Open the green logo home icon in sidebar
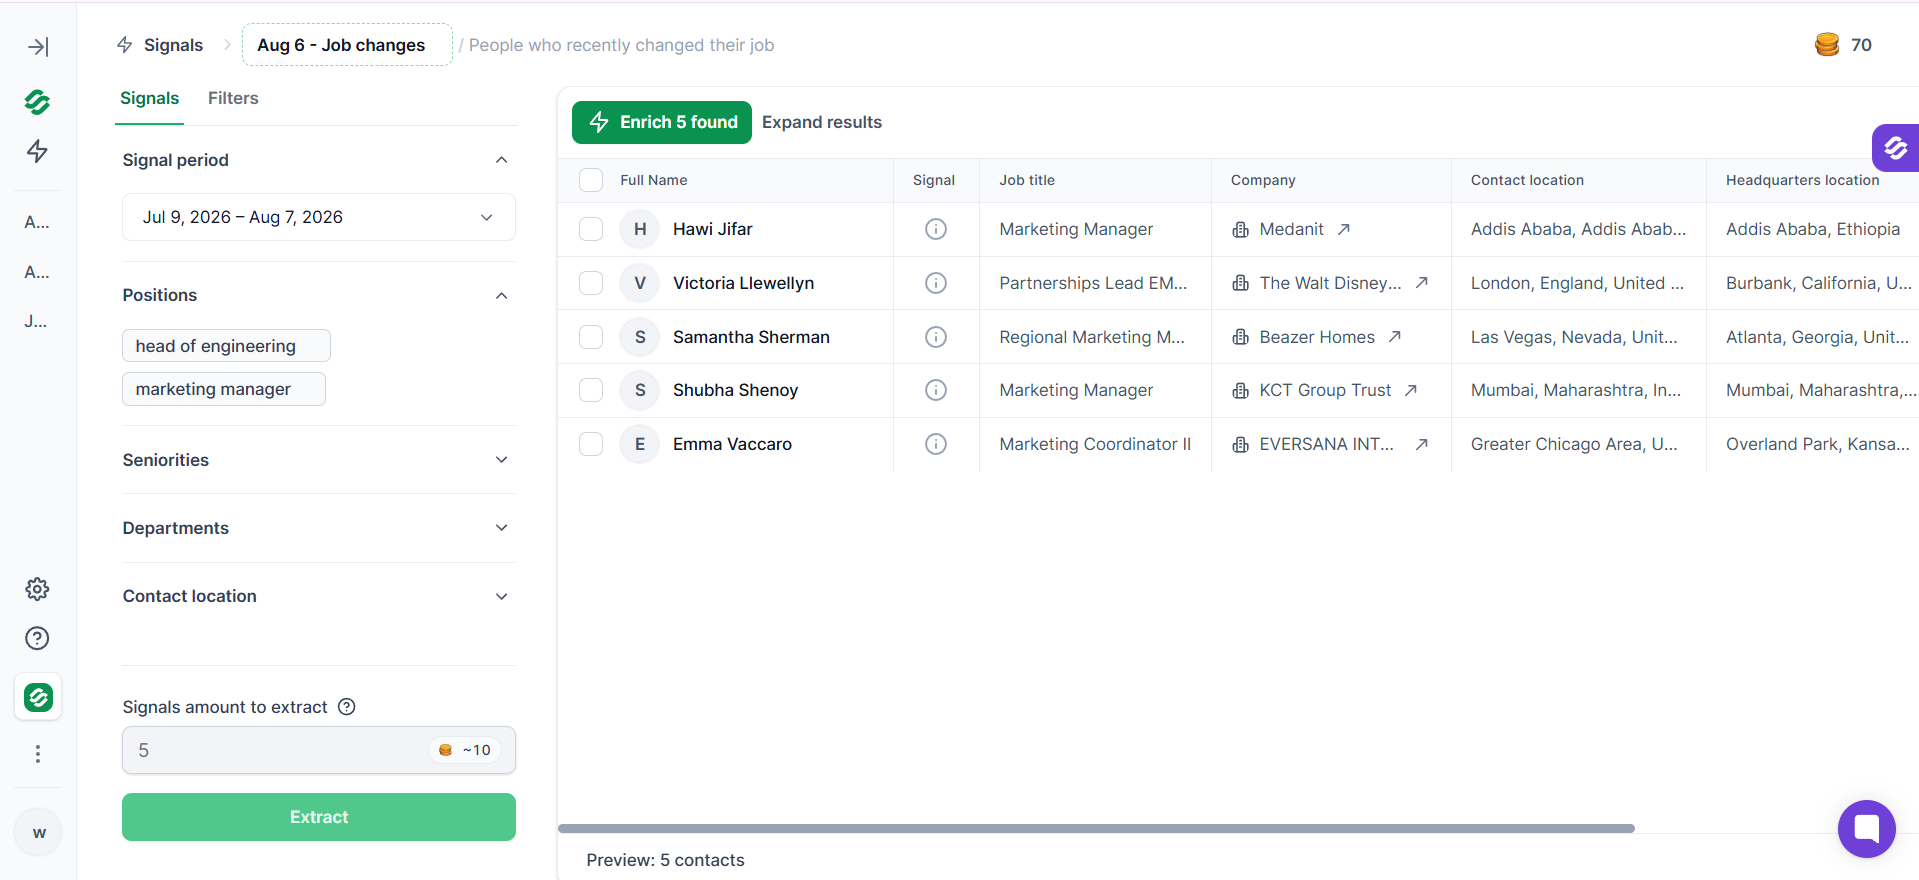The height and width of the screenshot is (880, 1919). [38, 102]
